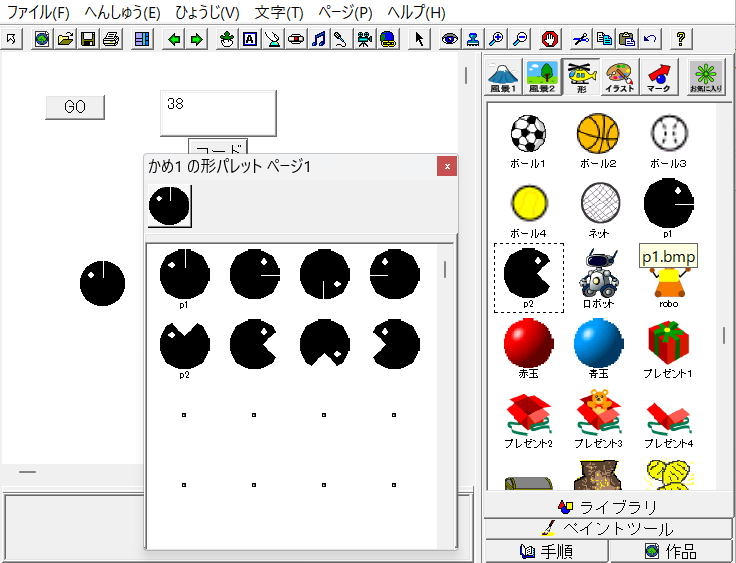Image resolution: width=736 pixels, height=563 pixels.
Task: Click the open folder toolbar icon
Action: click(x=65, y=39)
